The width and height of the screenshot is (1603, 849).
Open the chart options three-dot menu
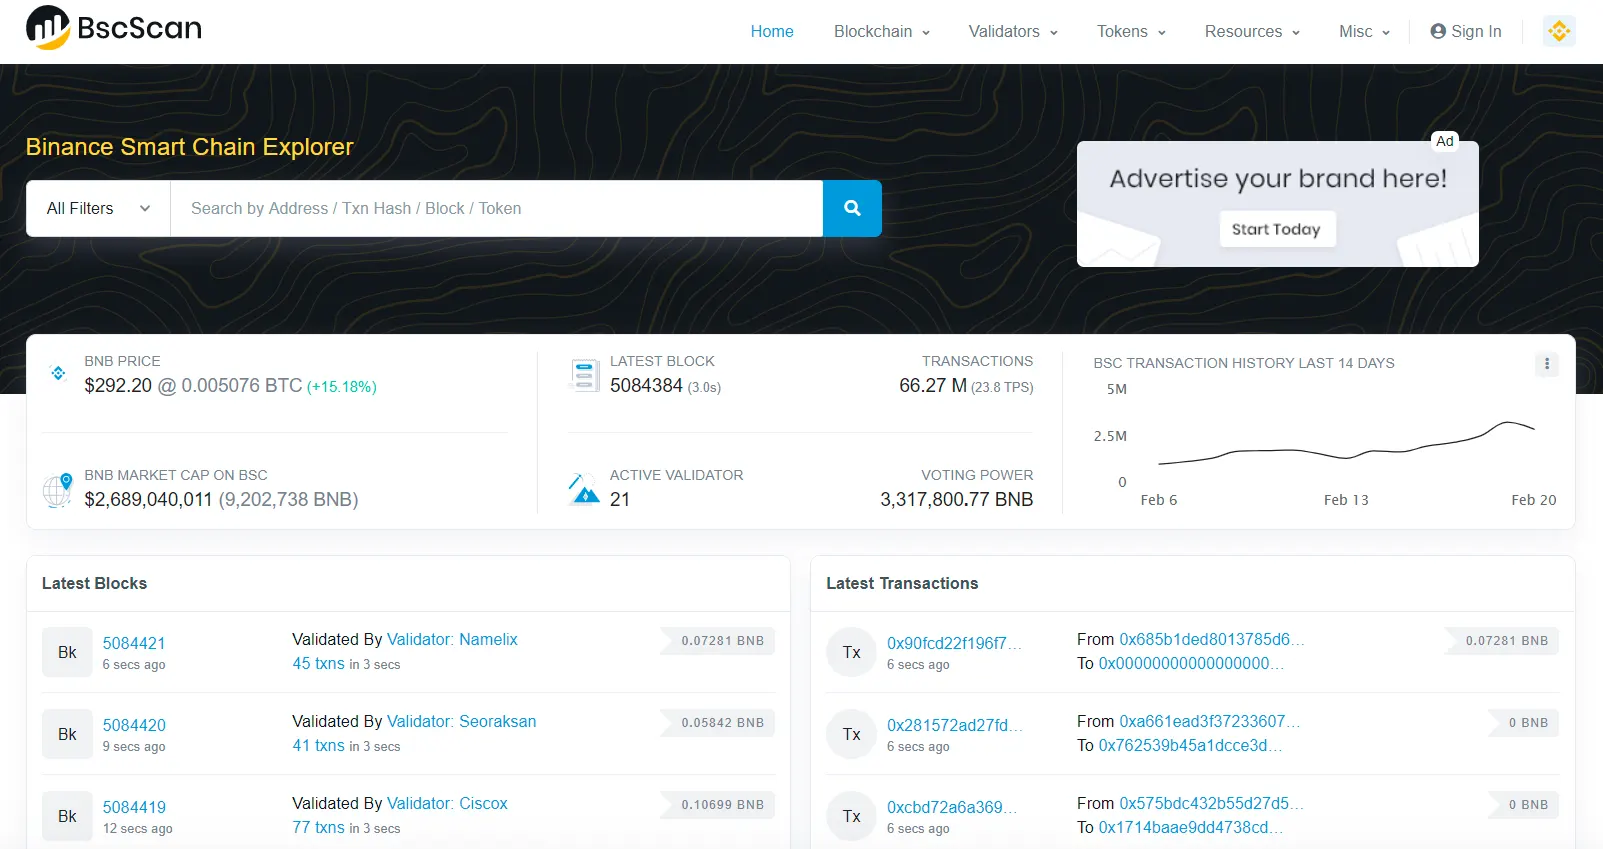[x=1547, y=364]
